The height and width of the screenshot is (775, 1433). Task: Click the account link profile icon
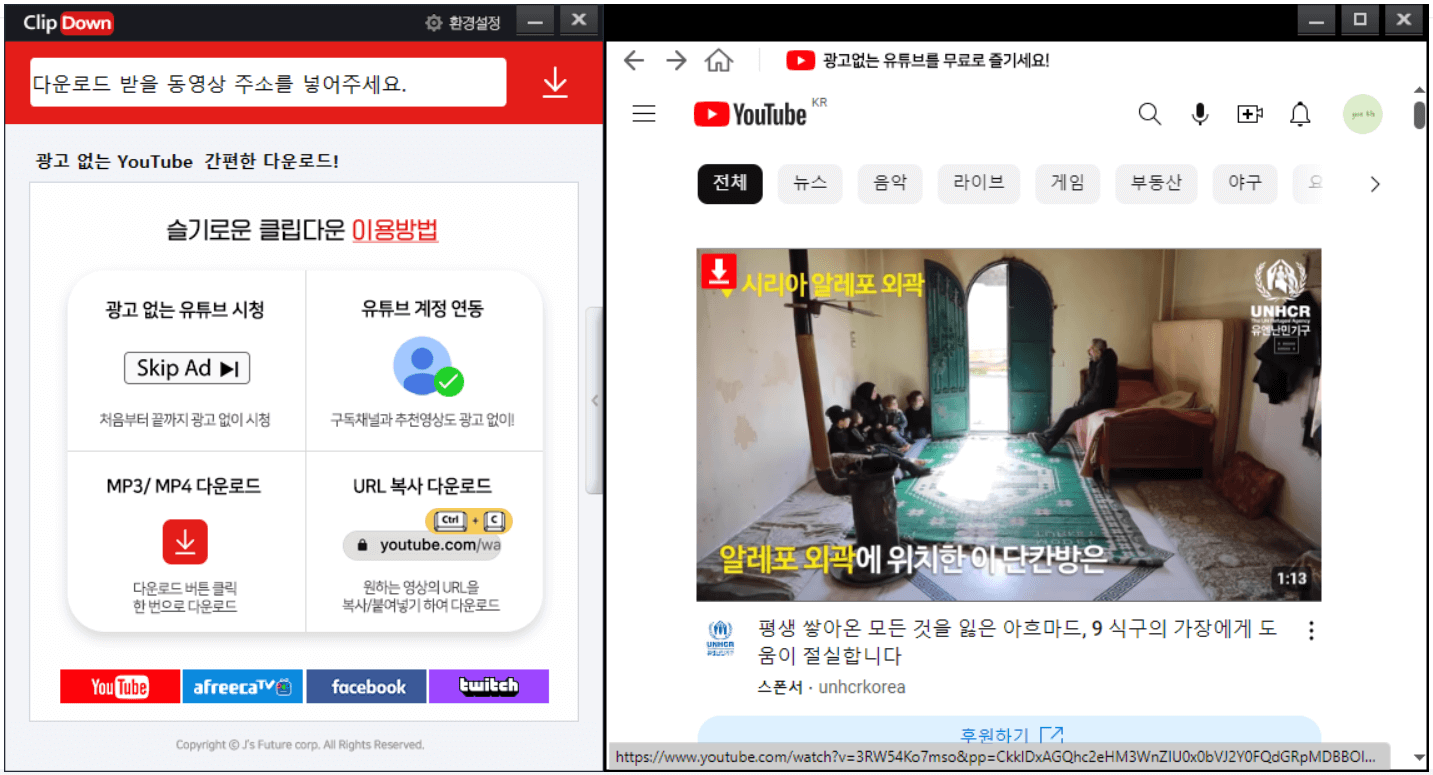[x=427, y=366]
